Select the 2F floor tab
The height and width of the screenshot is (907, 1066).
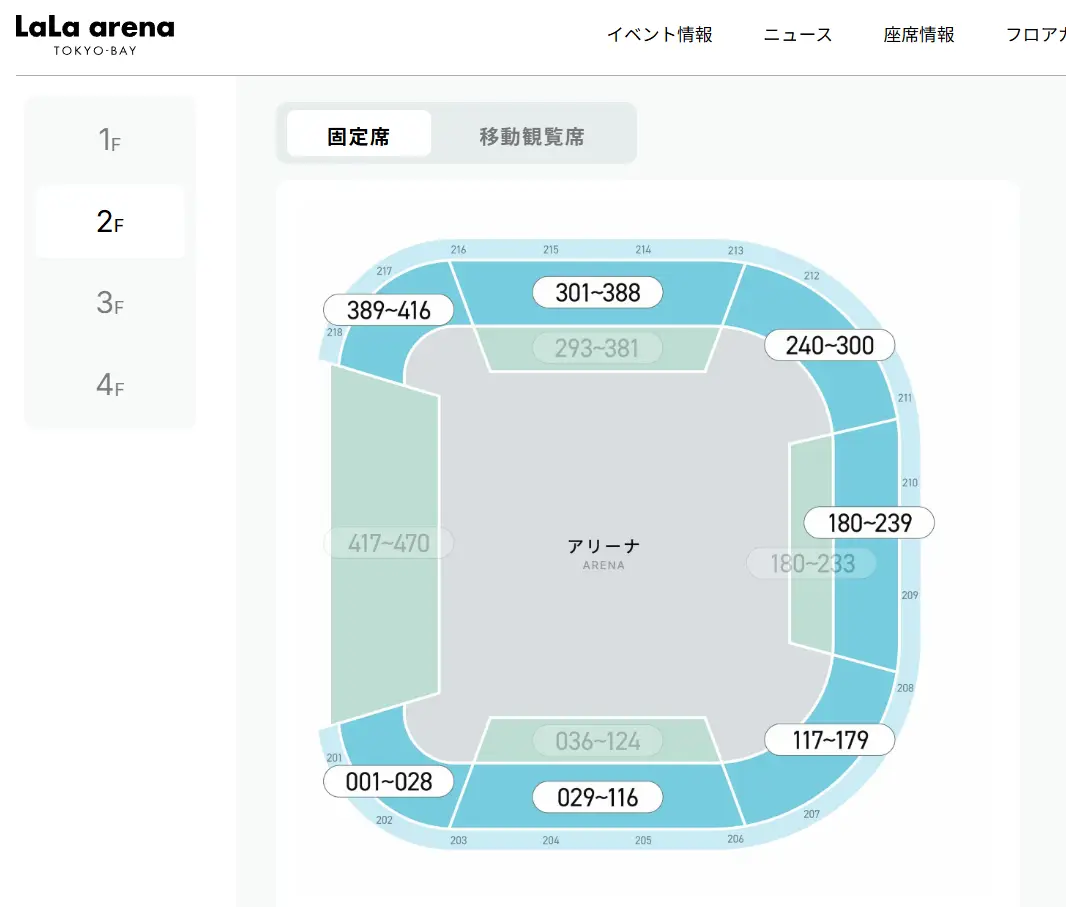[x=110, y=222]
